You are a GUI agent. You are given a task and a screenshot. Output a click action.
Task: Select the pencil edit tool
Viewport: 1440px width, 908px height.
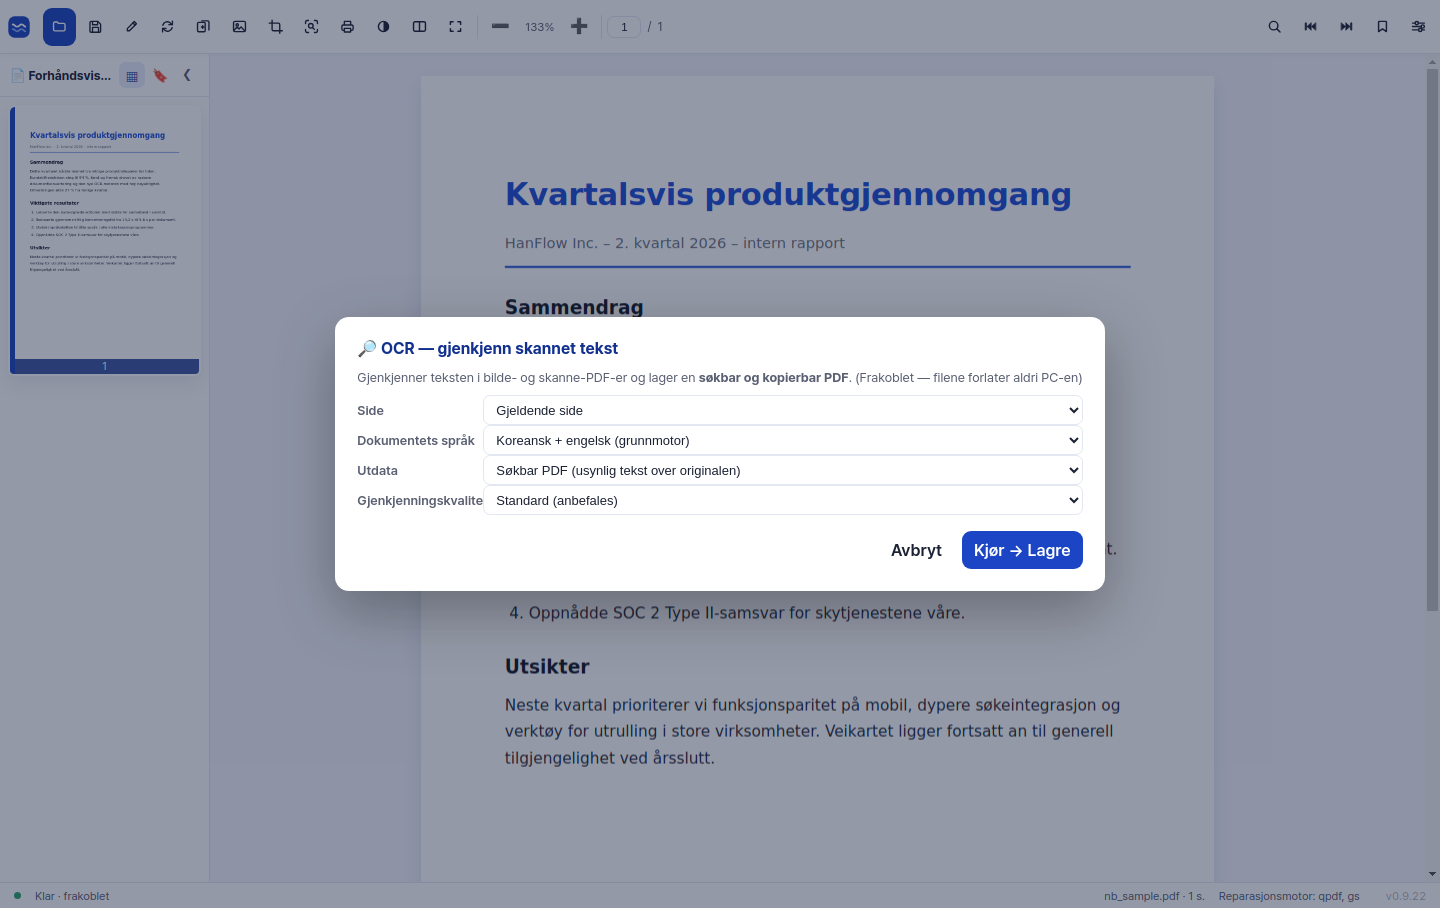(x=131, y=27)
